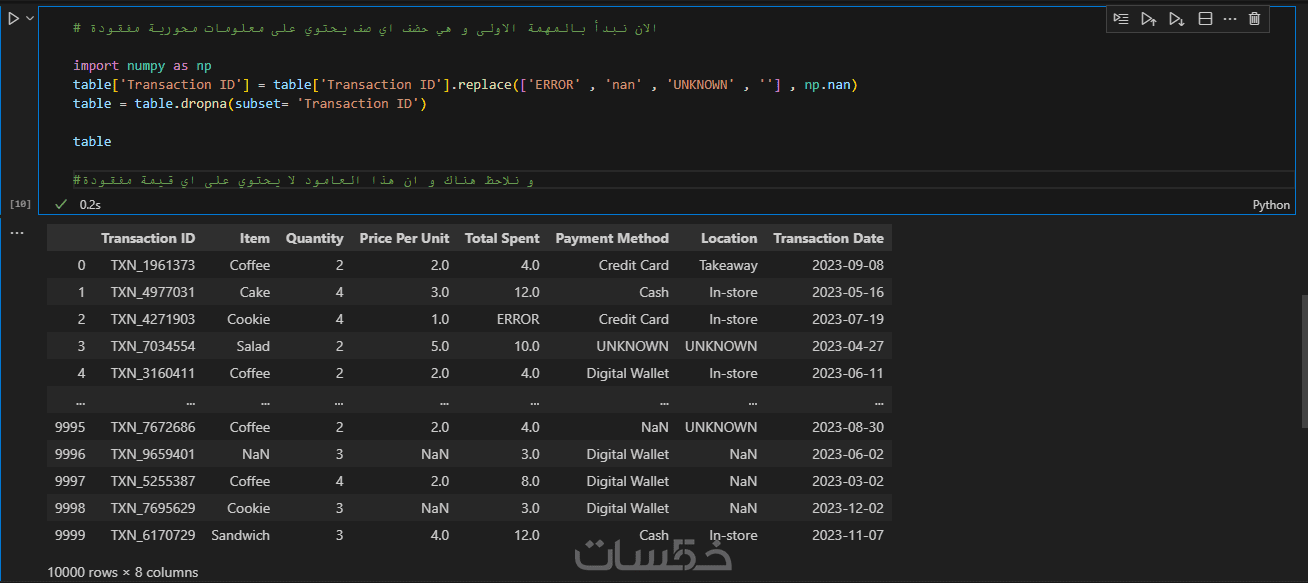
Task: Place cursor on the import numpy line
Action: [142, 66]
